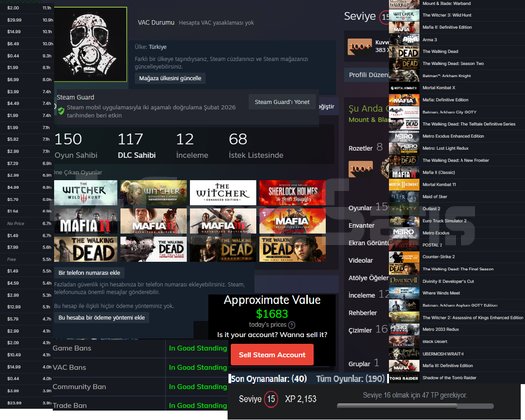
Task: Click Mount & Blade: Warband in game list
Action: tap(446, 3)
